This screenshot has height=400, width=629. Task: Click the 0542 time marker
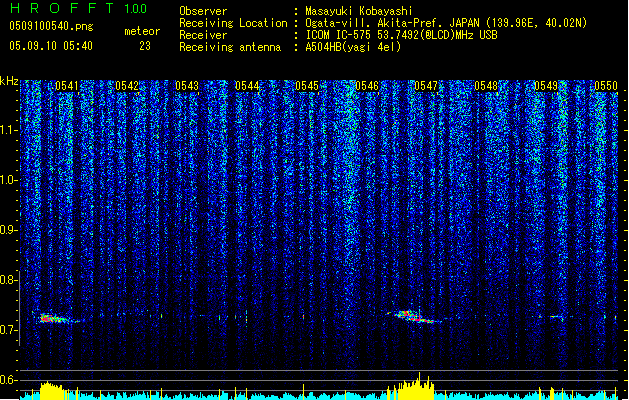pyautogui.click(x=127, y=86)
